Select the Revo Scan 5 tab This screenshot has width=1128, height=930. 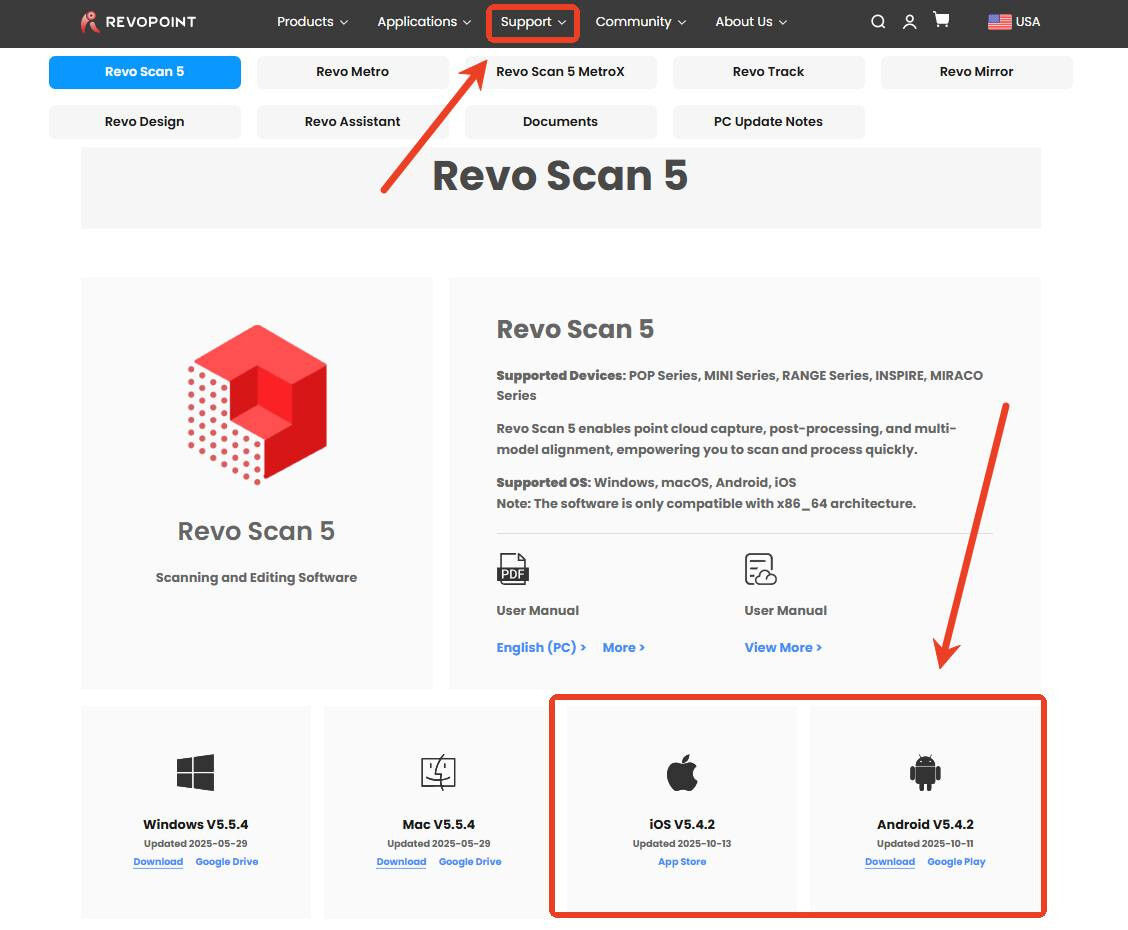(145, 72)
